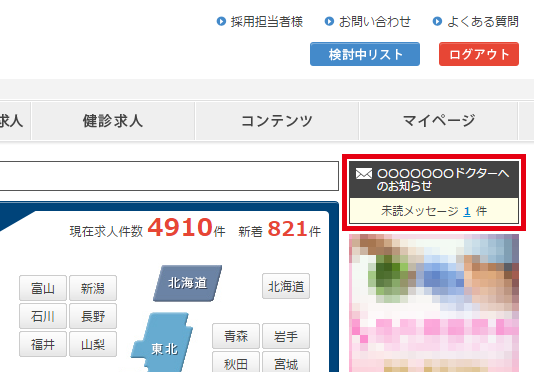Select the 北海道 region on the map
Image resolution: width=534 pixels, height=372 pixels.
click(187, 283)
